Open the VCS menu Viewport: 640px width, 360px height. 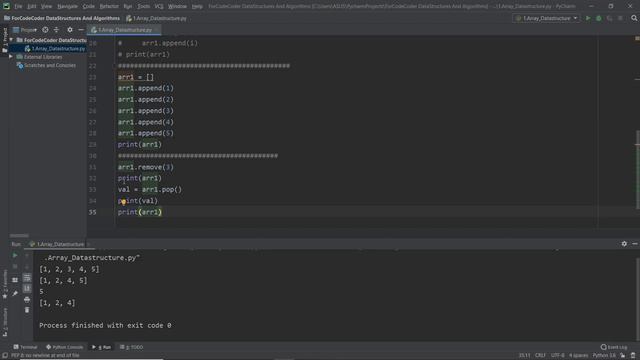coord(159,7)
